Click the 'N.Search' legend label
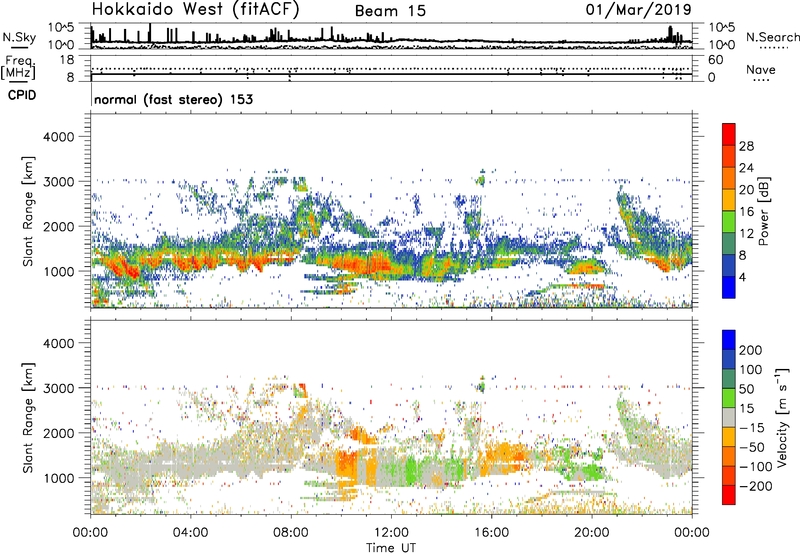Viewport: 800px width, 554px height. [x=772, y=37]
